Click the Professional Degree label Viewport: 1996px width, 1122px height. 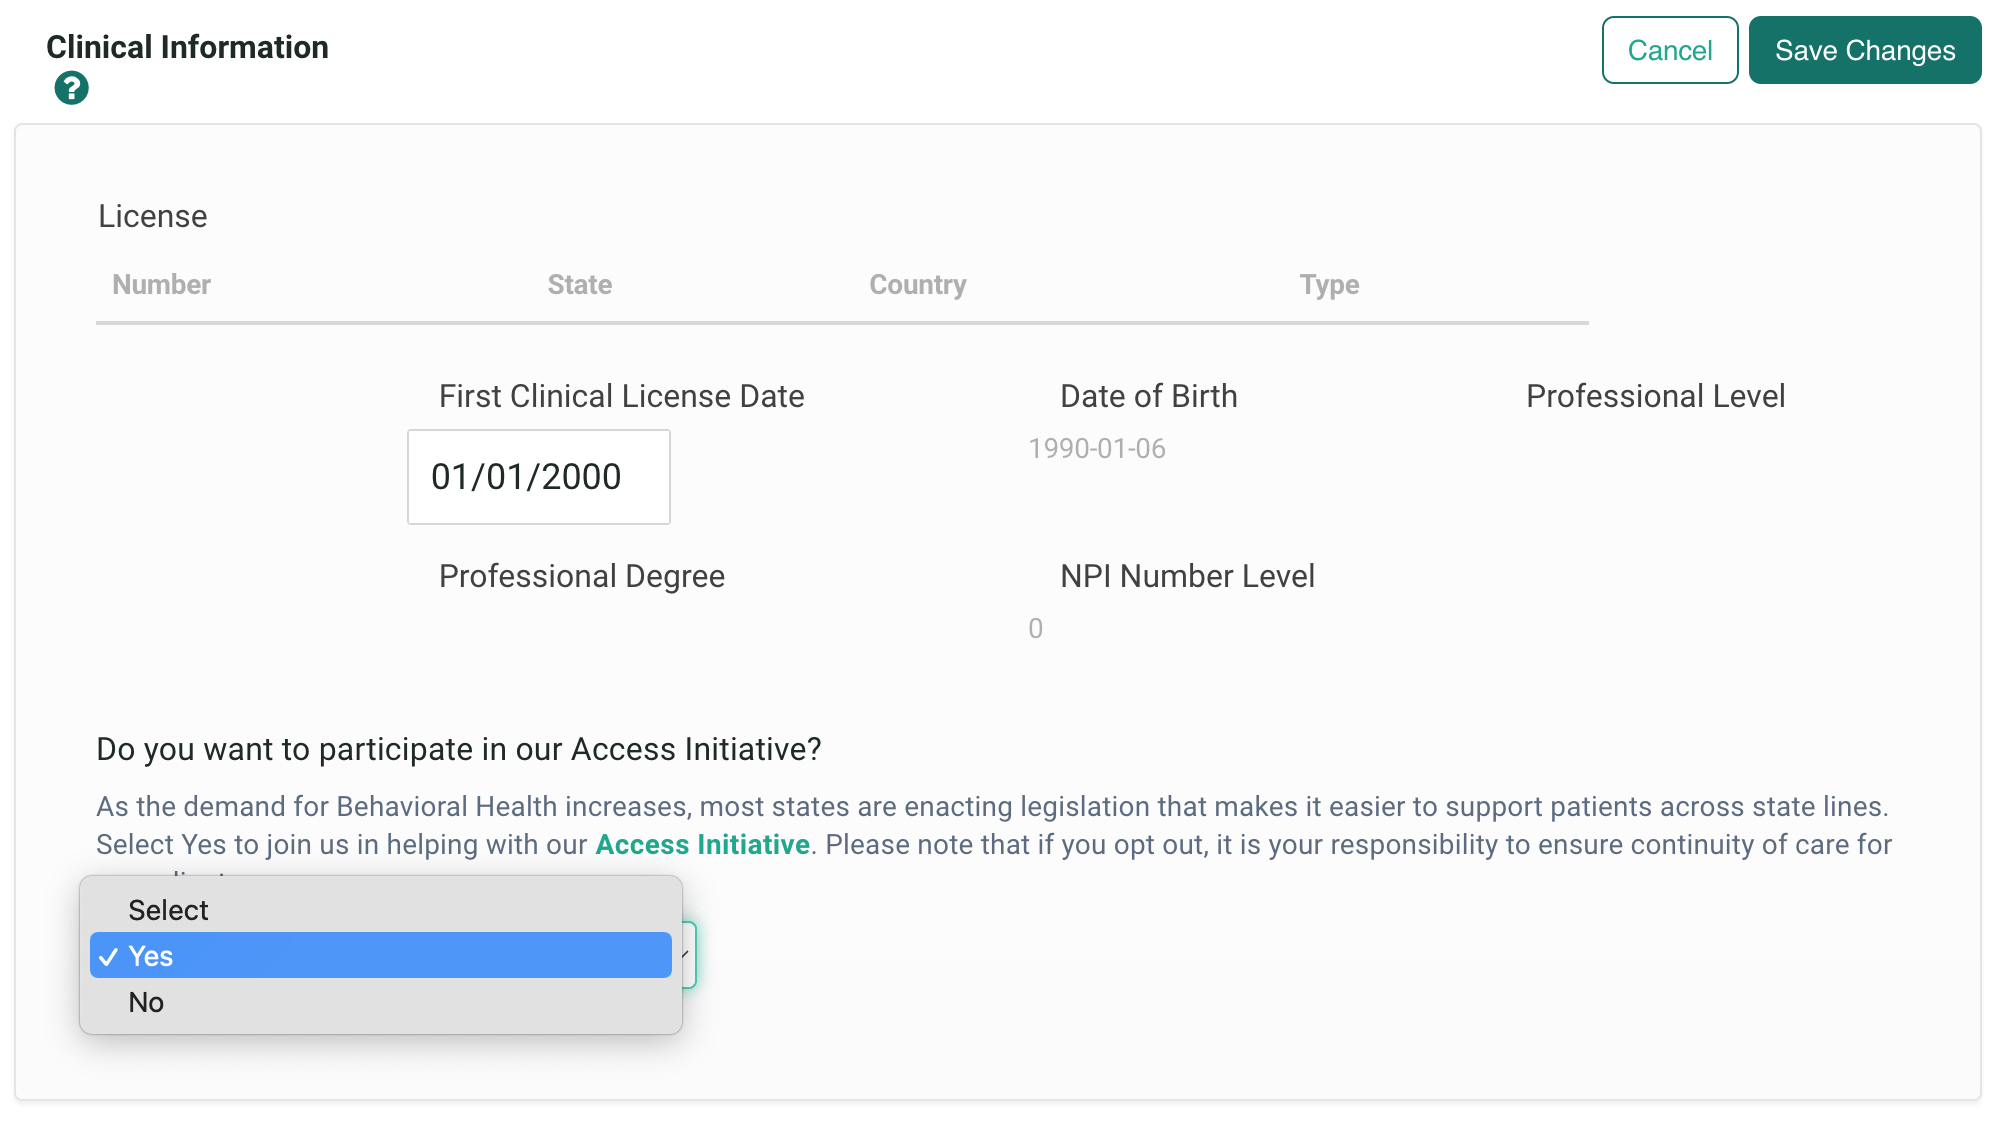[582, 576]
